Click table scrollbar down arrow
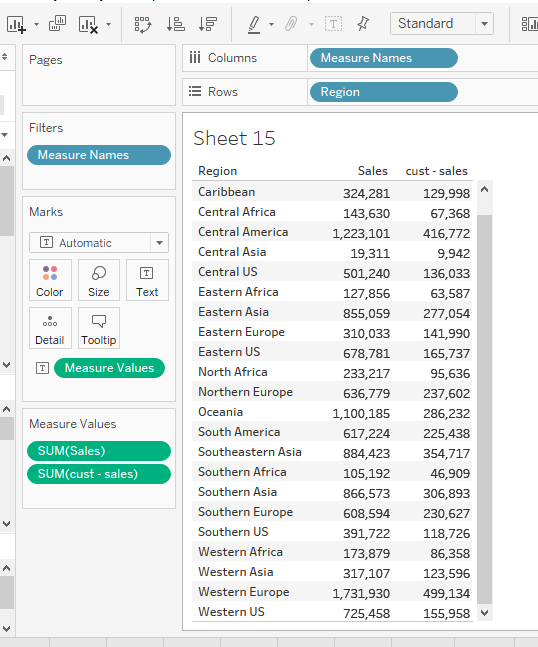 tap(485, 613)
